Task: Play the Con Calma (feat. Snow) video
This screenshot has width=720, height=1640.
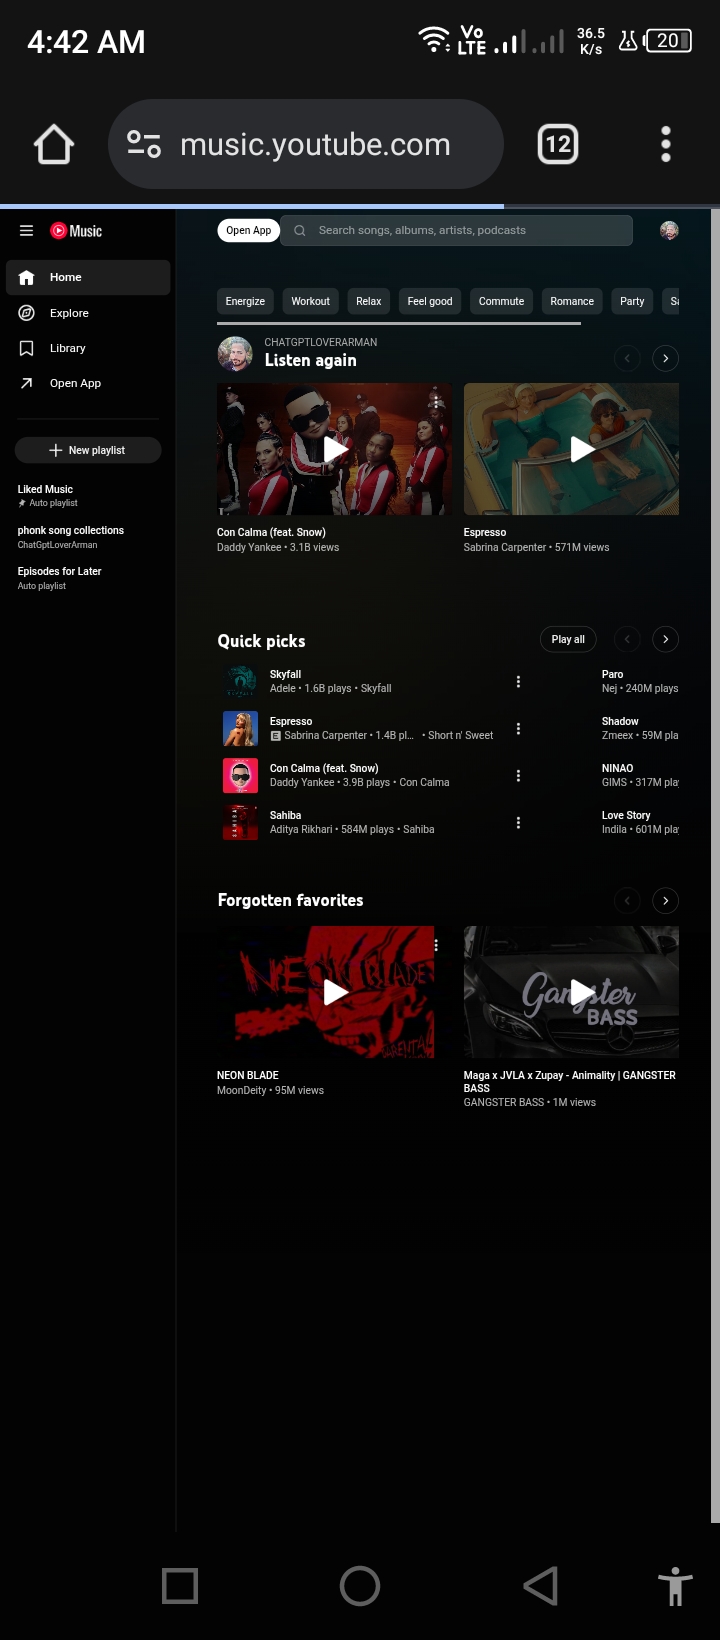Action: [x=335, y=449]
